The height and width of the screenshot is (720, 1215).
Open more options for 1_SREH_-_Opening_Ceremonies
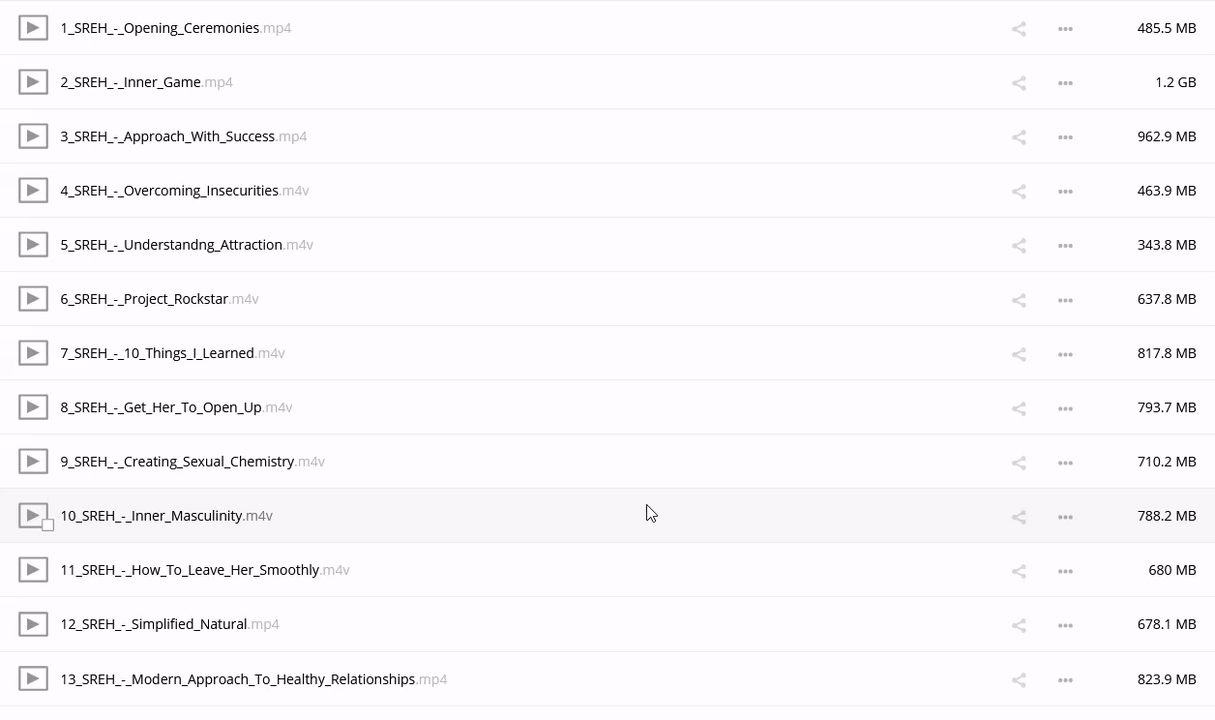1065,29
